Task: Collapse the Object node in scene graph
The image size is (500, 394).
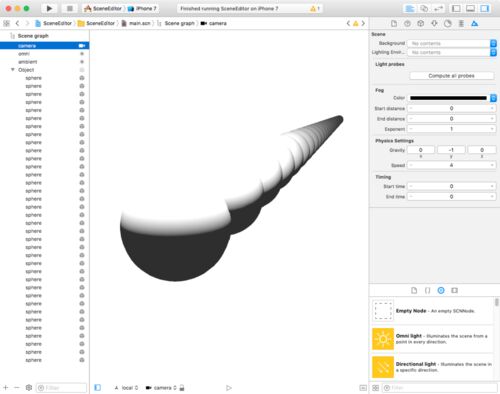Action: [13, 70]
